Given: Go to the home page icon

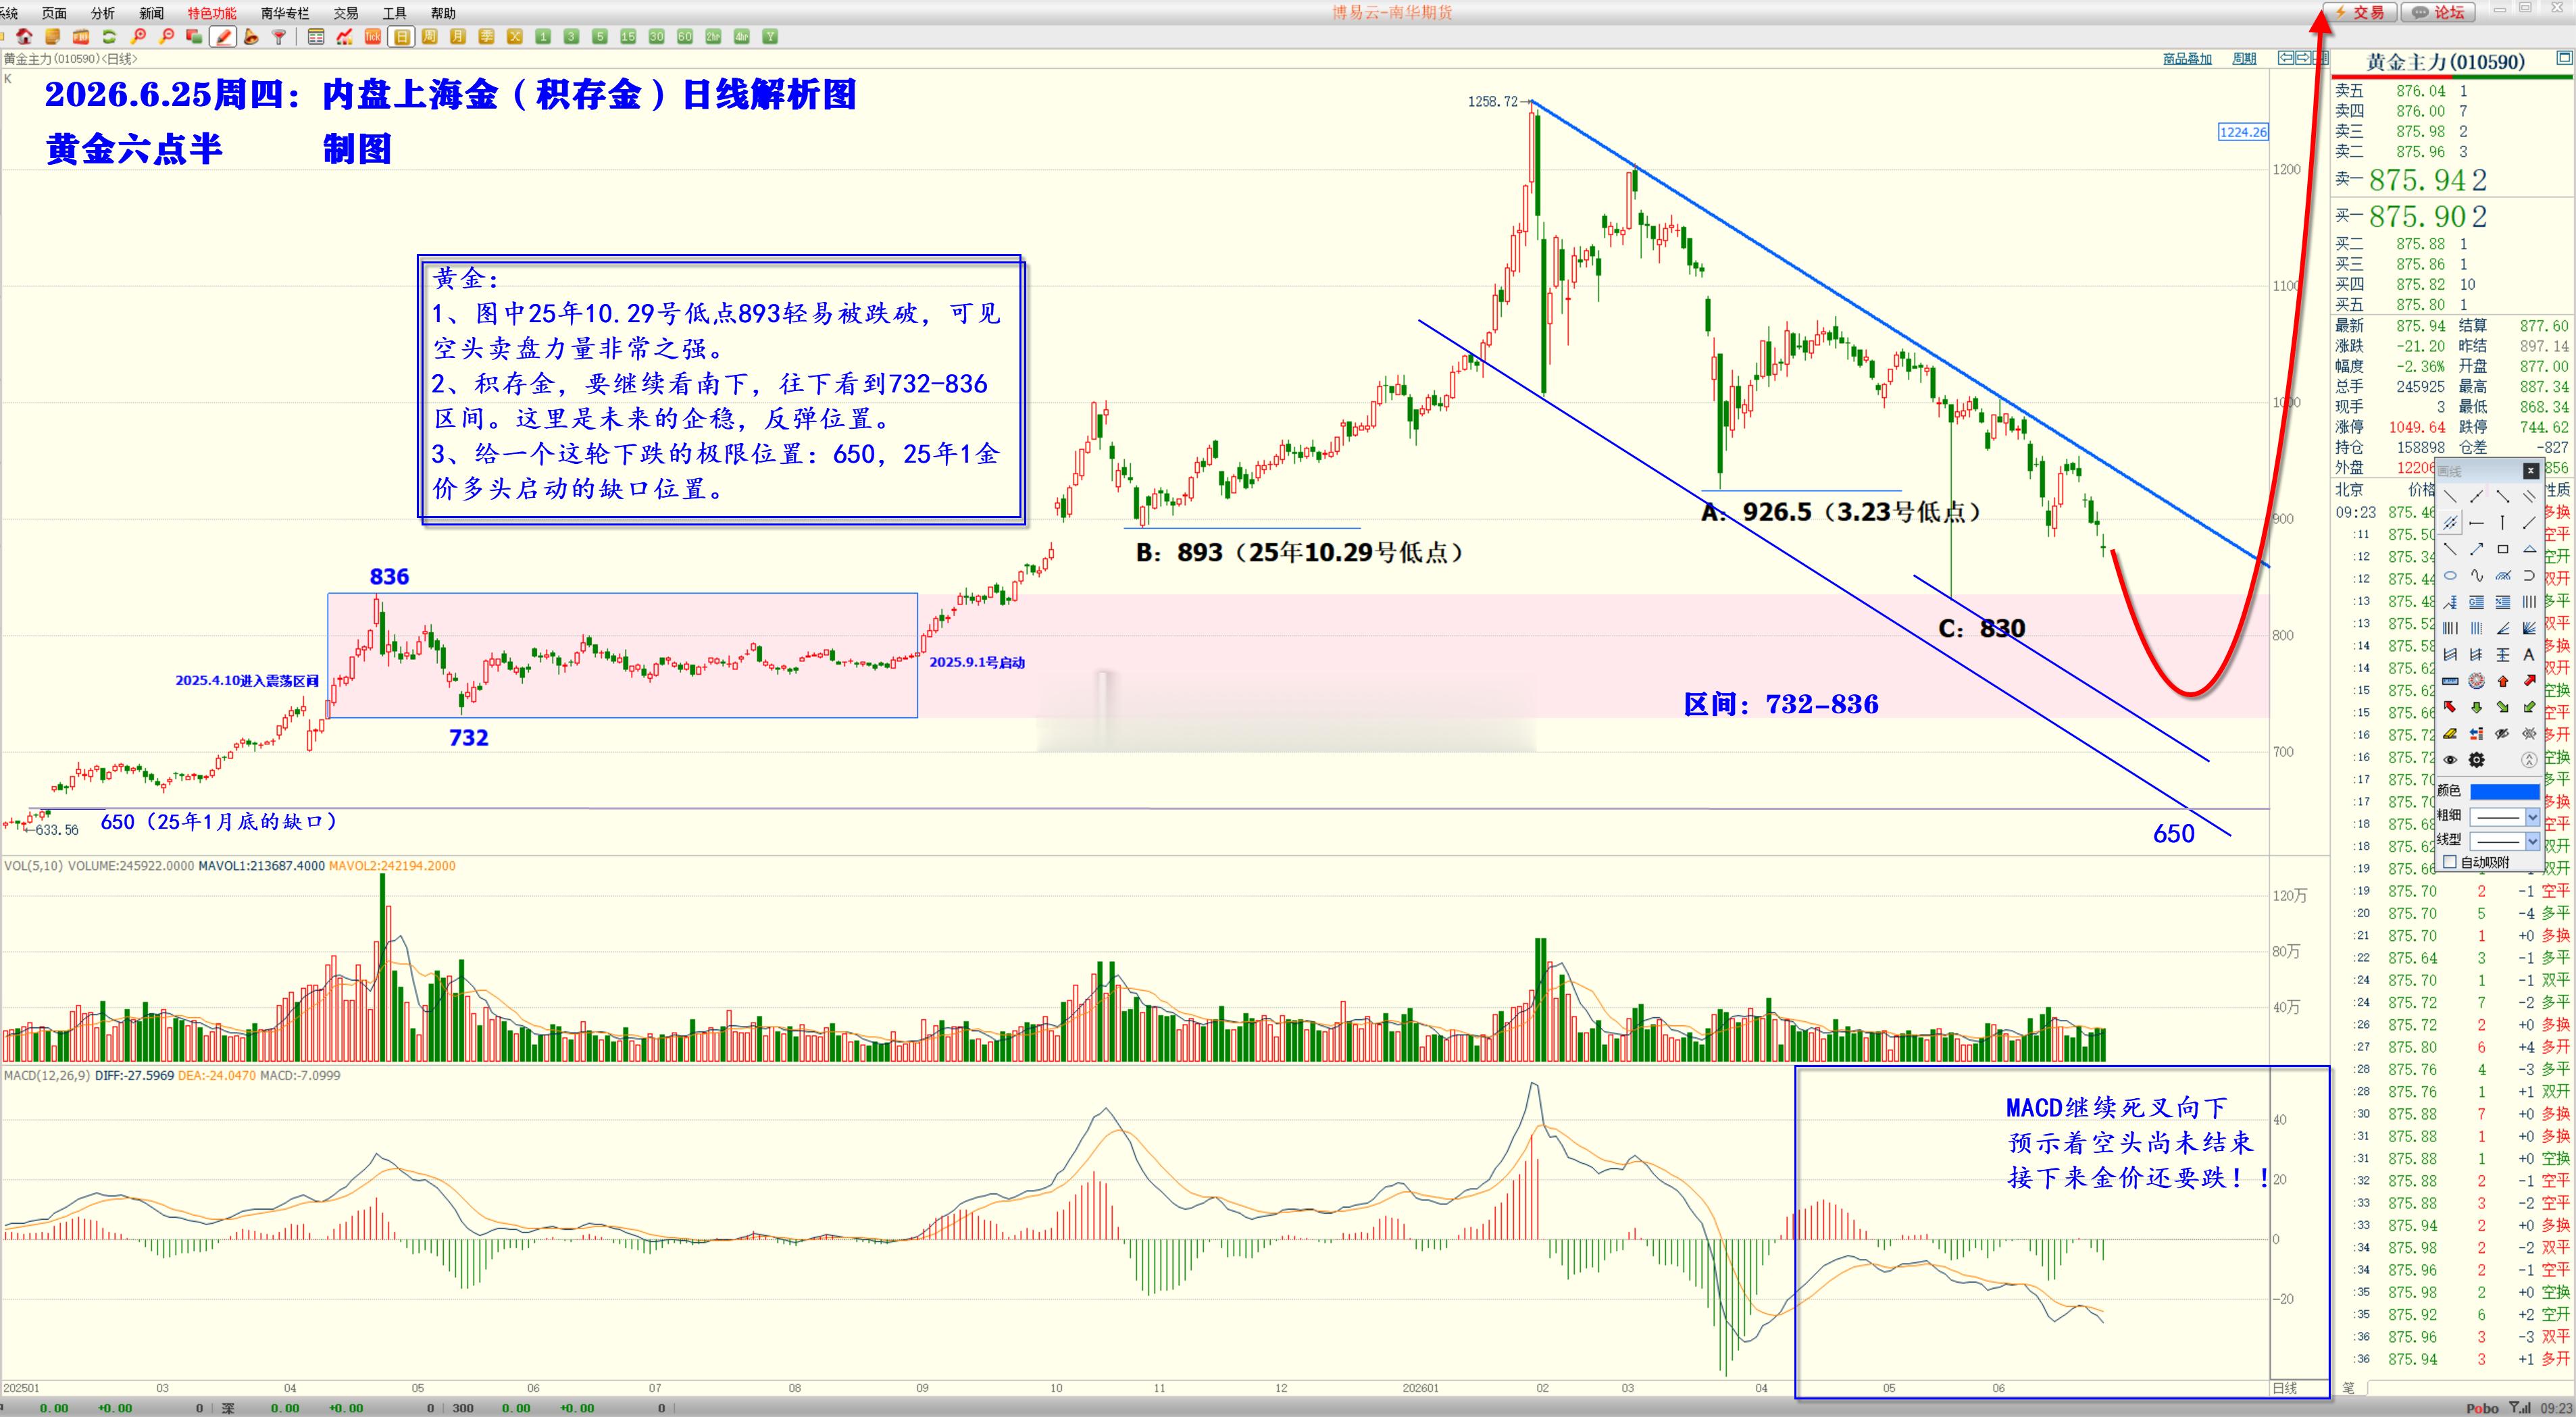Looking at the screenshot, I should pyautogui.click(x=24, y=37).
